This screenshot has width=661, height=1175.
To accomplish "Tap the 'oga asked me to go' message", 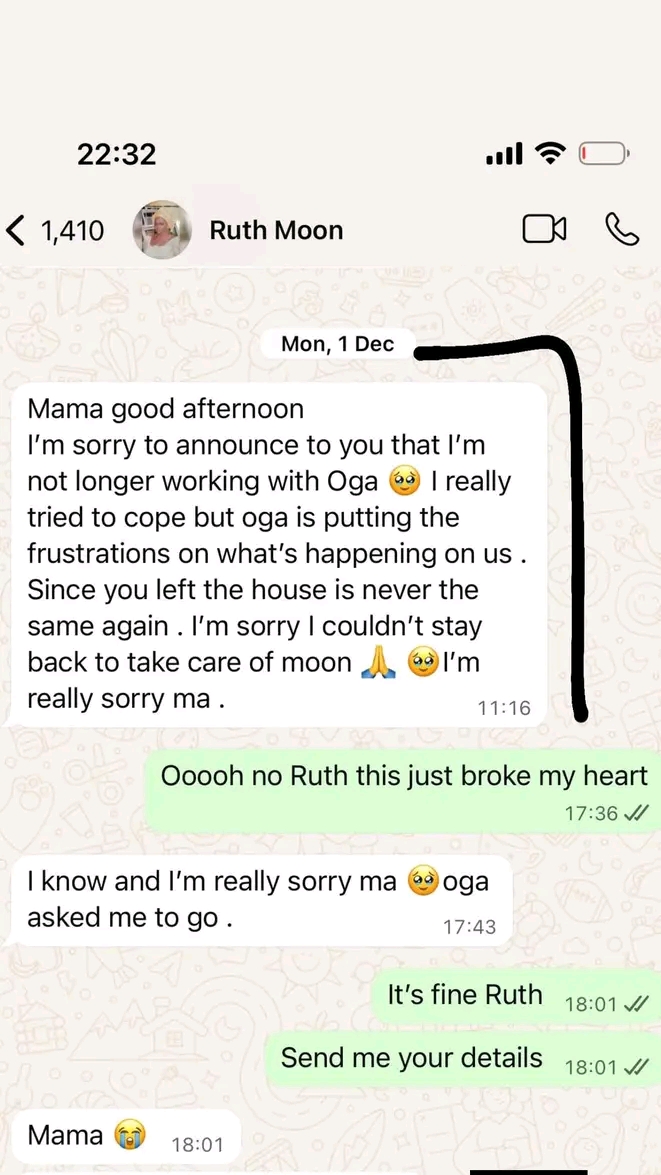I will point(262,901).
